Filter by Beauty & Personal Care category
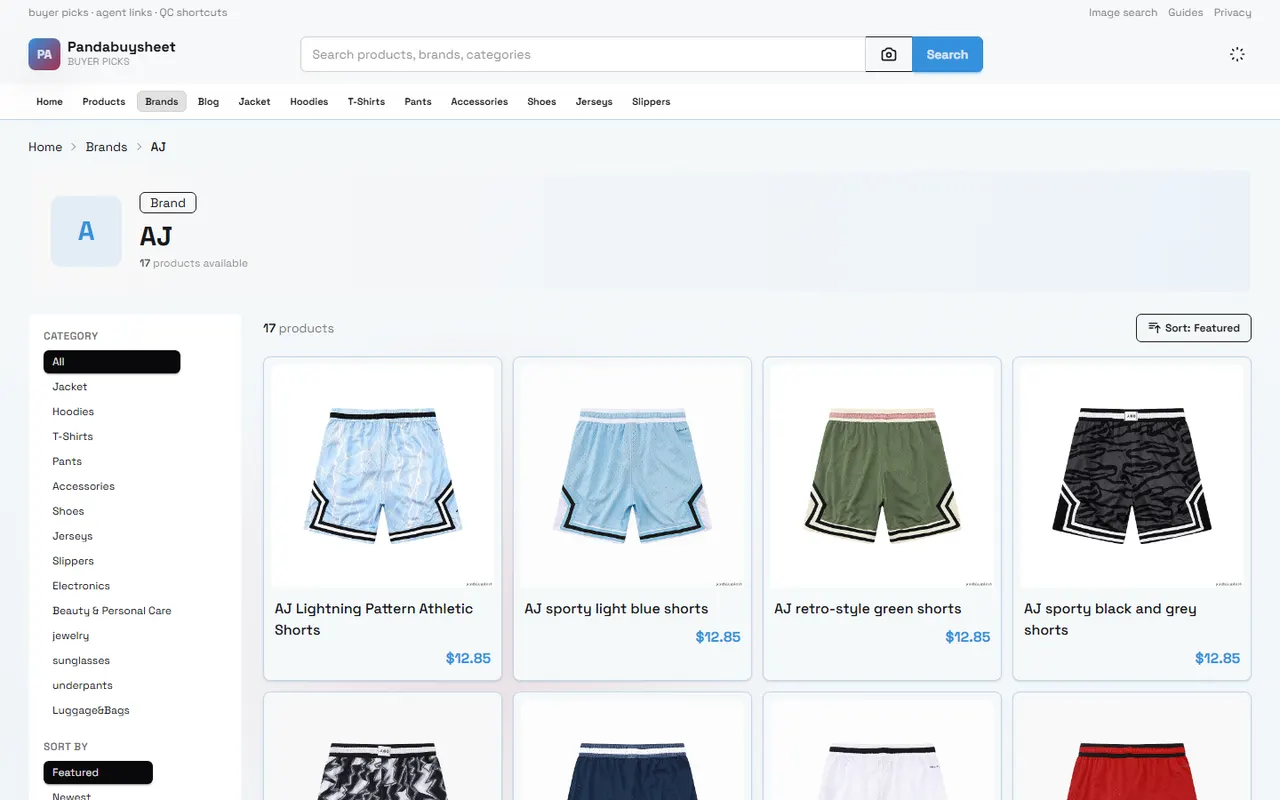 coord(112,611)
